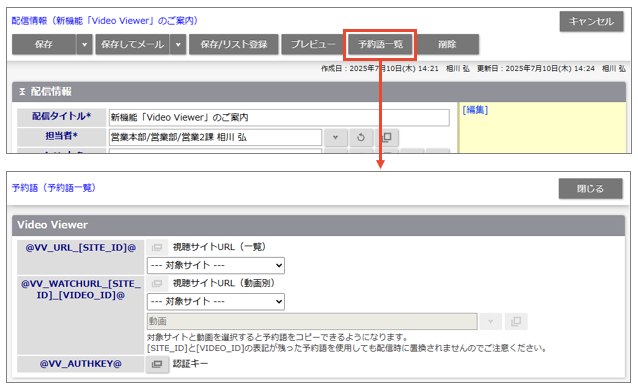
Task: Open the dropdown arrow beside 保存
Action: coord(84,44)
